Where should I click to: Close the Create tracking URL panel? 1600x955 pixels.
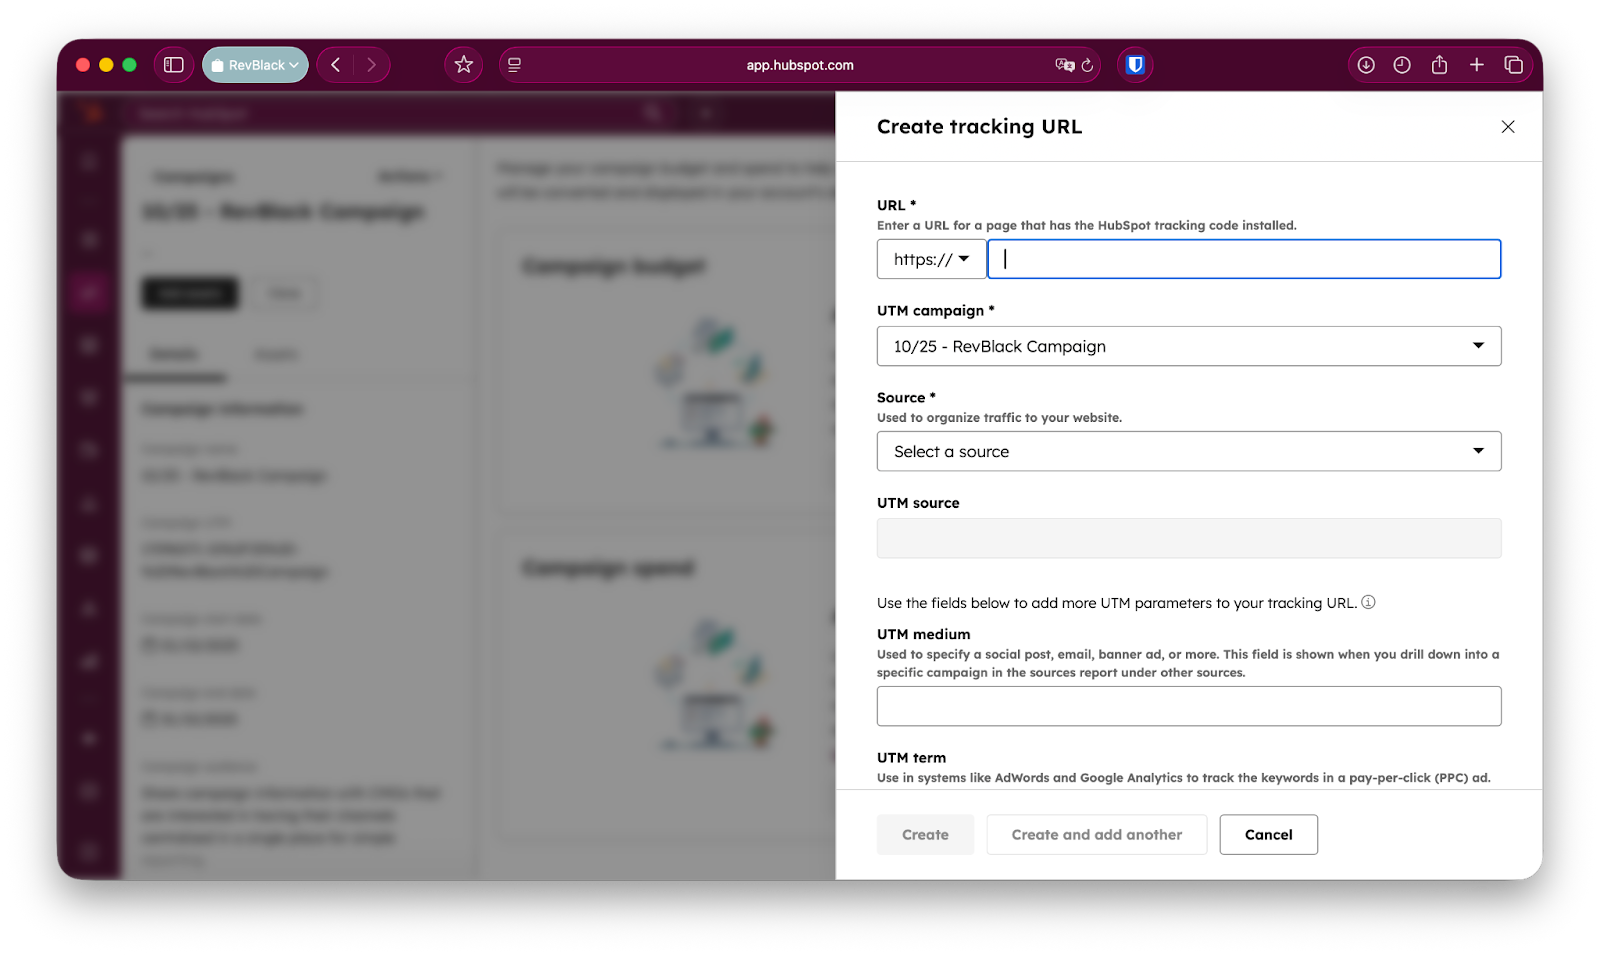[1508, 127]
